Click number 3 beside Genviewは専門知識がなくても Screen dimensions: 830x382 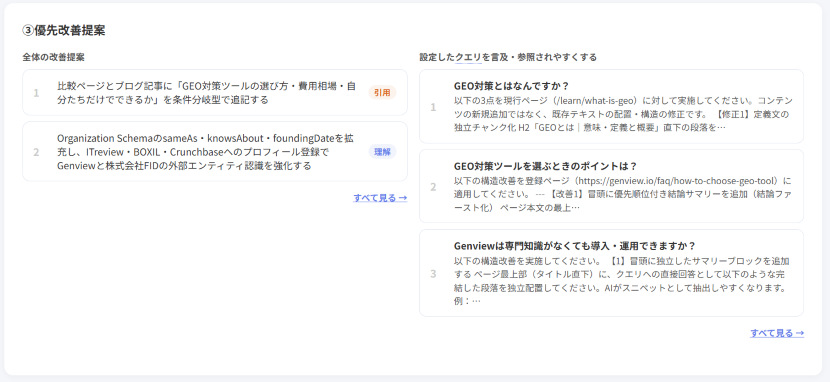coord(433,274)
